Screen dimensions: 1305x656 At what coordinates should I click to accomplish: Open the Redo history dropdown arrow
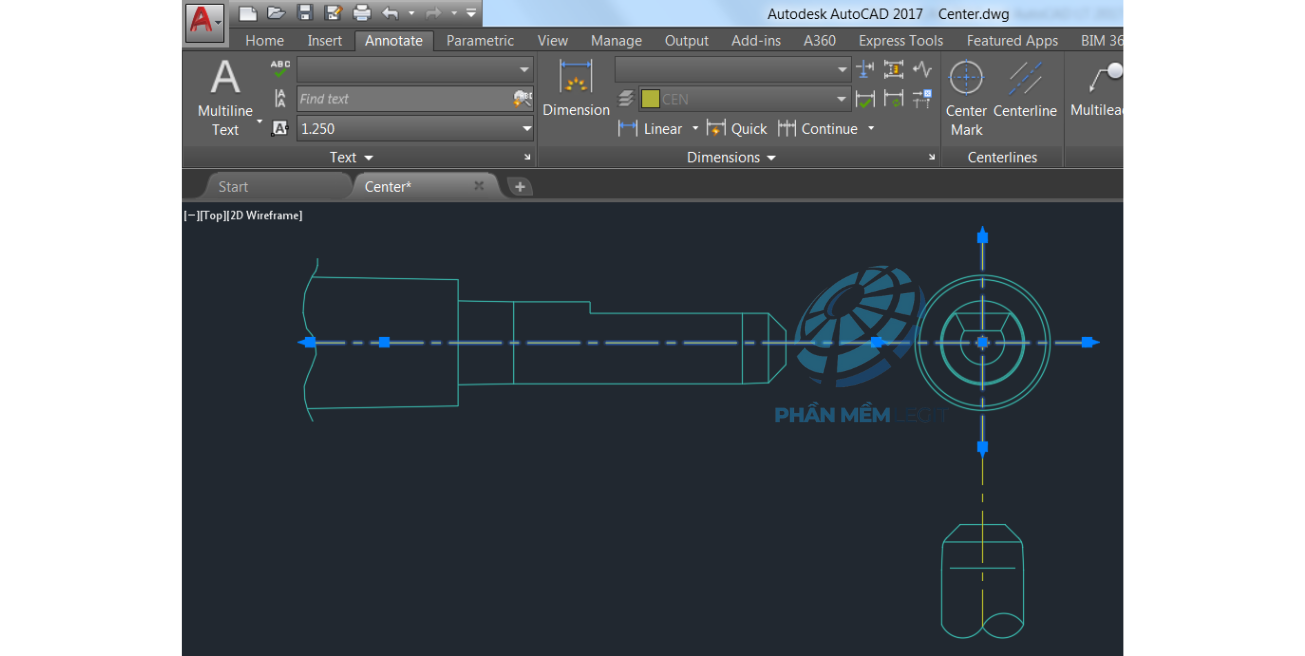point(453,13)
